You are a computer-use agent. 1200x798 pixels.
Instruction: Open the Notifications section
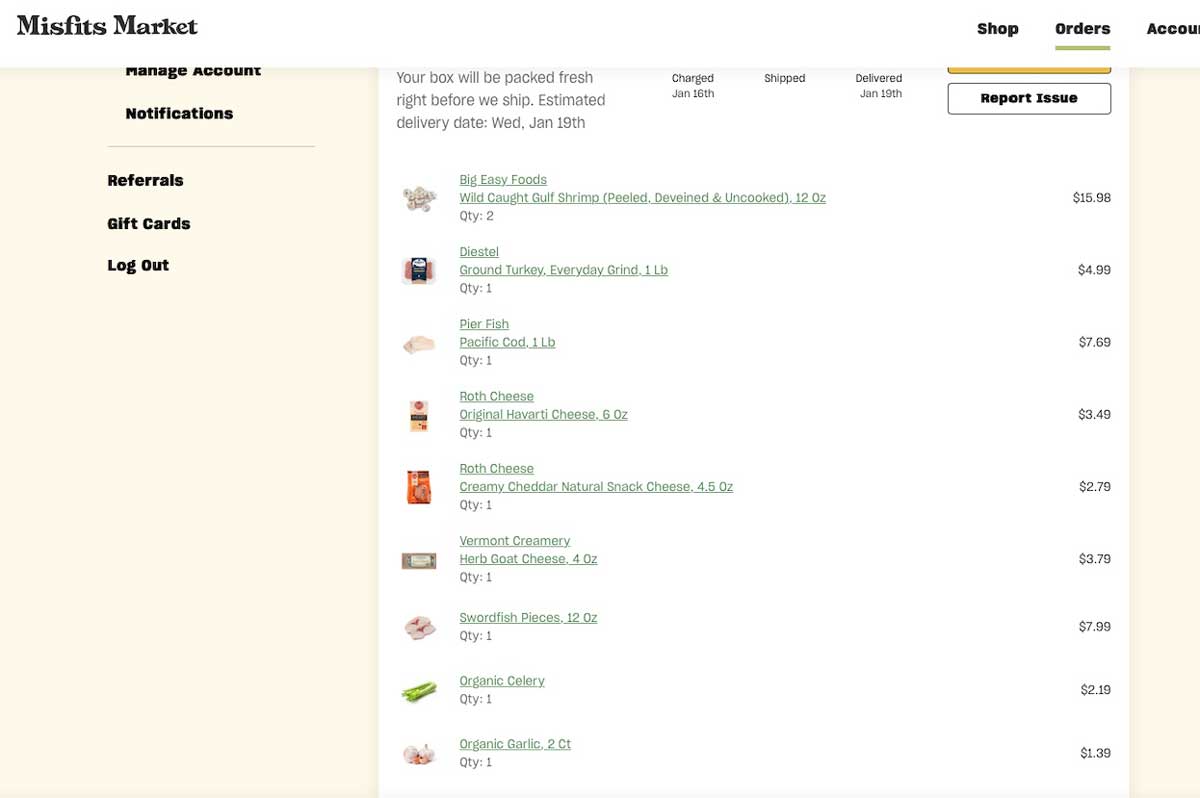click(x=179, y=113)
